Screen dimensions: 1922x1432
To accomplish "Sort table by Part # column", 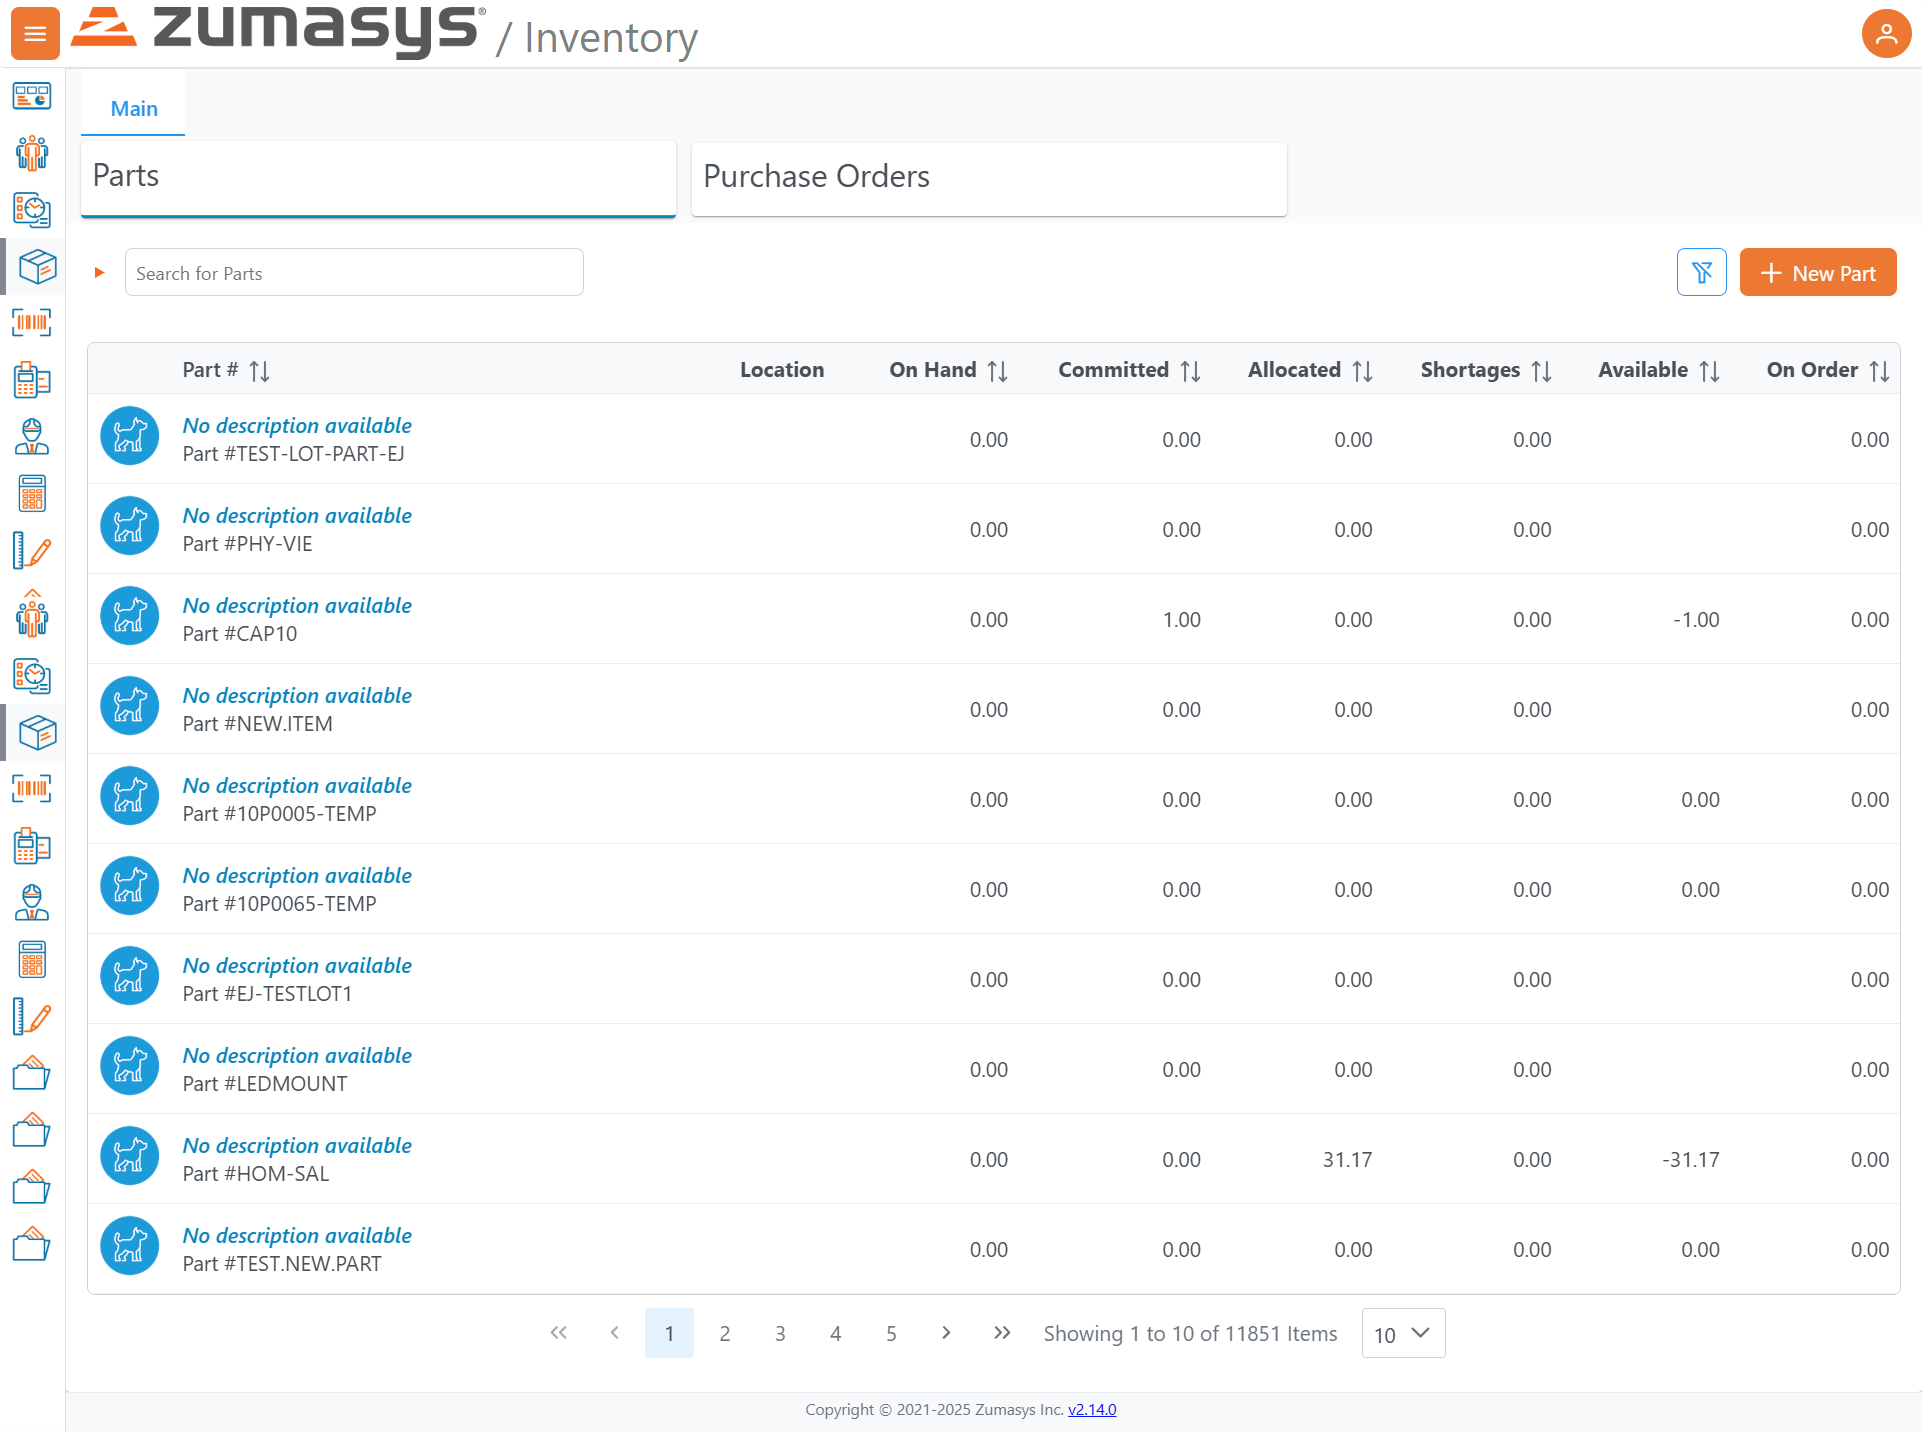I will 259,371.
